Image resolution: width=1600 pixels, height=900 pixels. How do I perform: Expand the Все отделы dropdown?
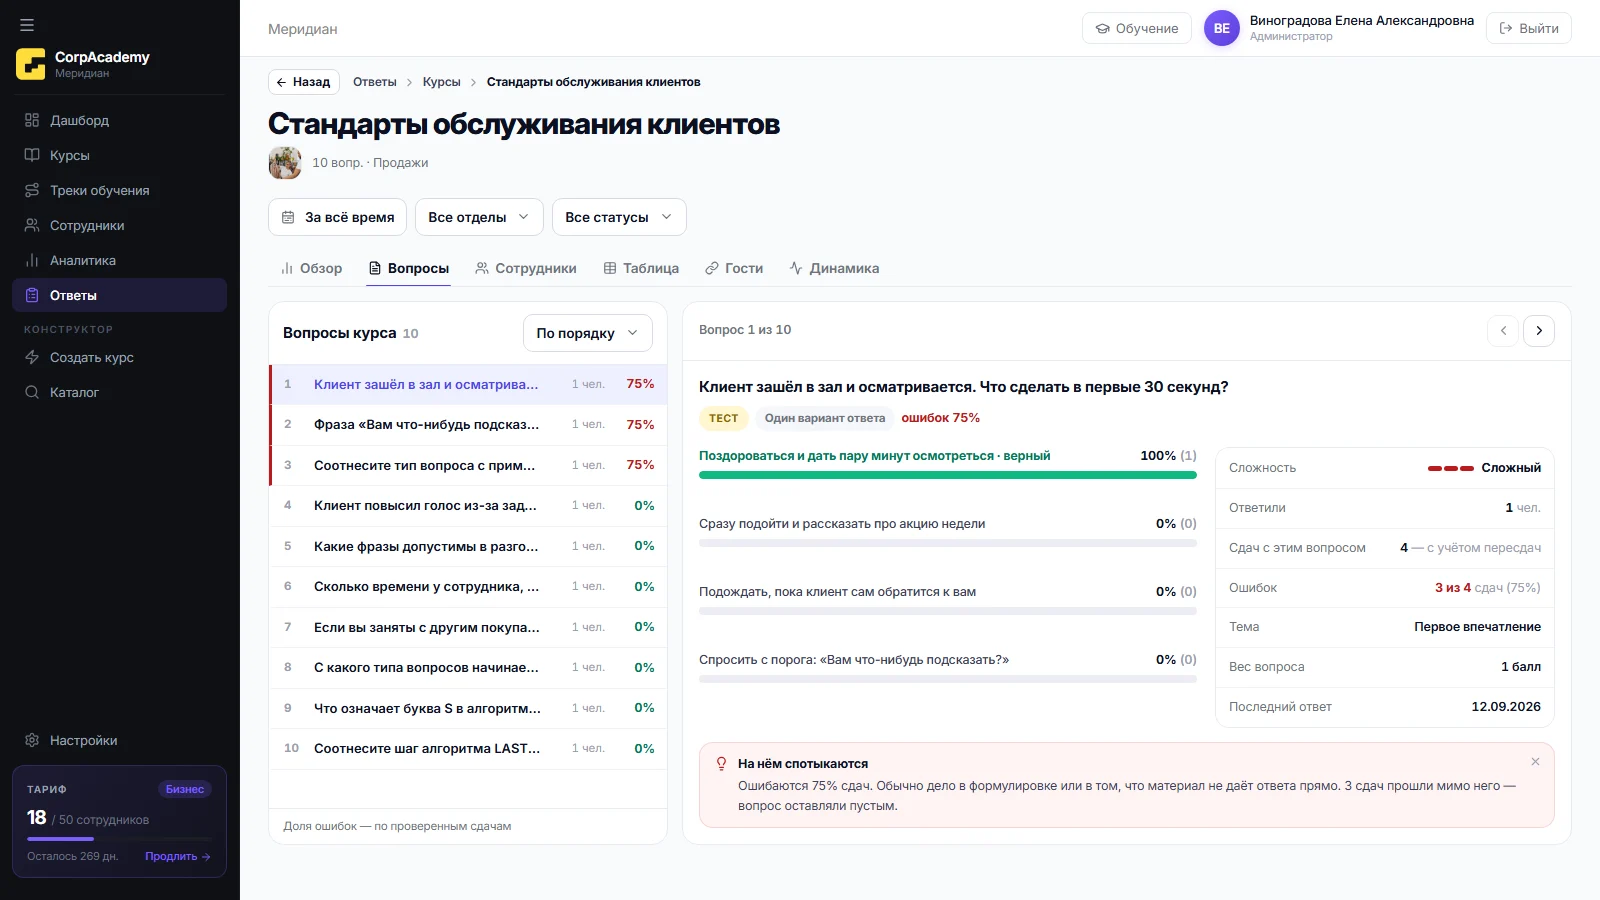coord(479,217)
